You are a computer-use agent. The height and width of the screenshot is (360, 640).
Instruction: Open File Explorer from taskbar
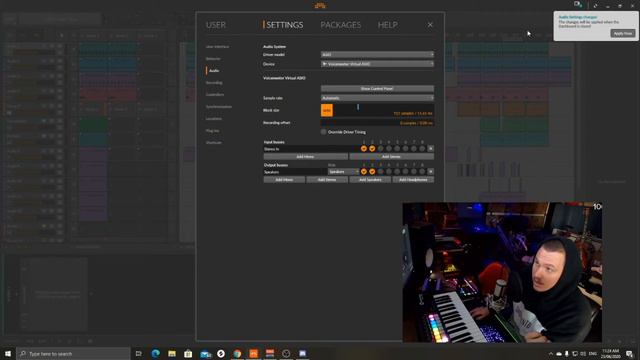coord(172,353)
